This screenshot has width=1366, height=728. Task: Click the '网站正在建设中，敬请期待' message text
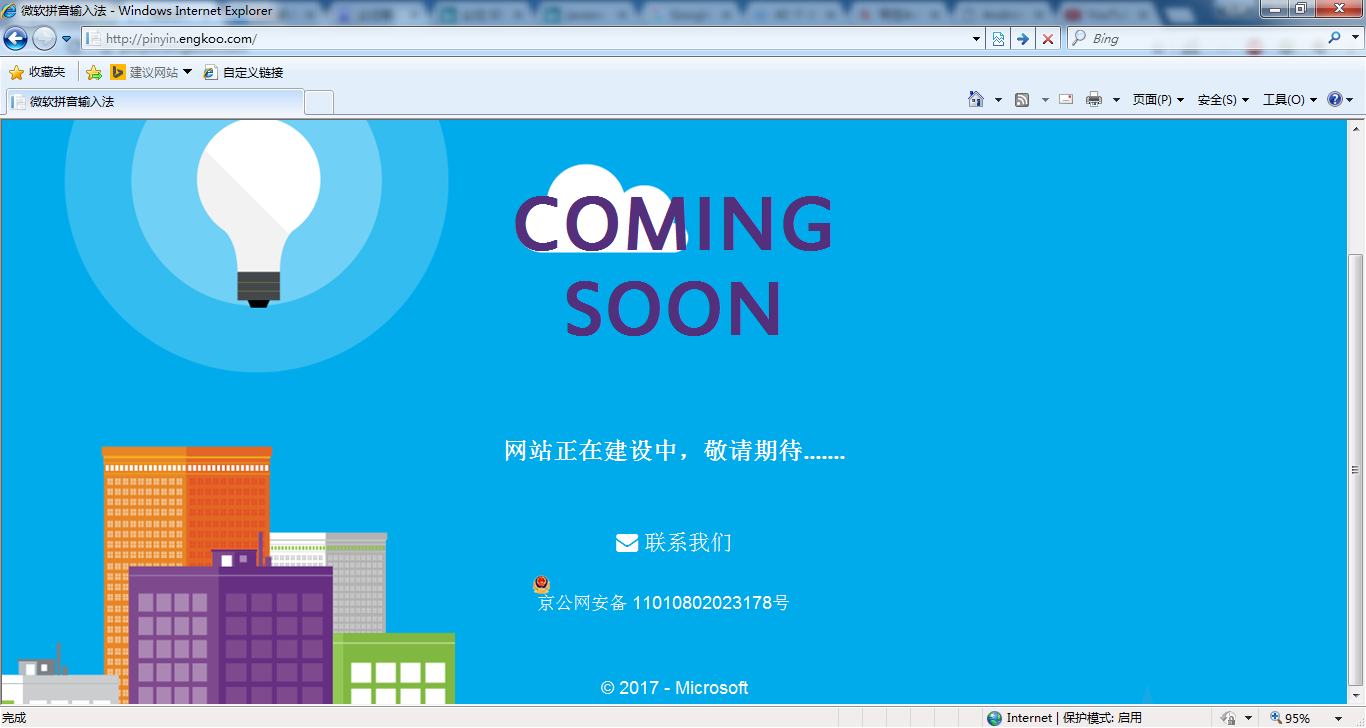point(675,451)
